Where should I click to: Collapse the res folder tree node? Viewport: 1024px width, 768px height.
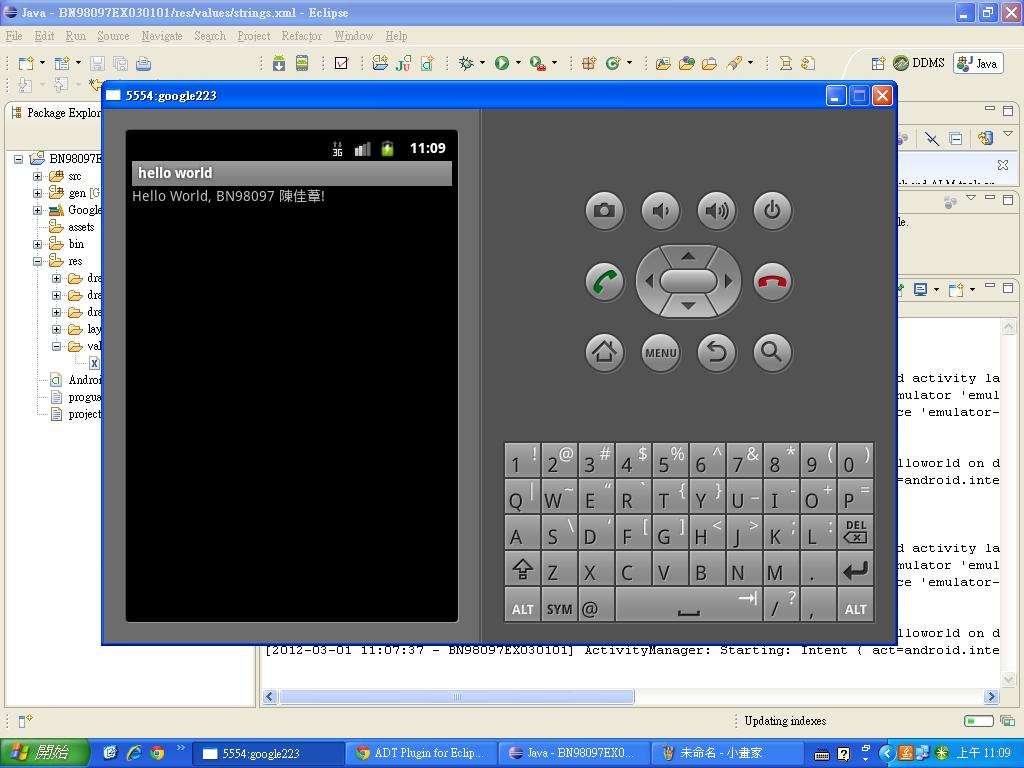click(x=38, y=261)
